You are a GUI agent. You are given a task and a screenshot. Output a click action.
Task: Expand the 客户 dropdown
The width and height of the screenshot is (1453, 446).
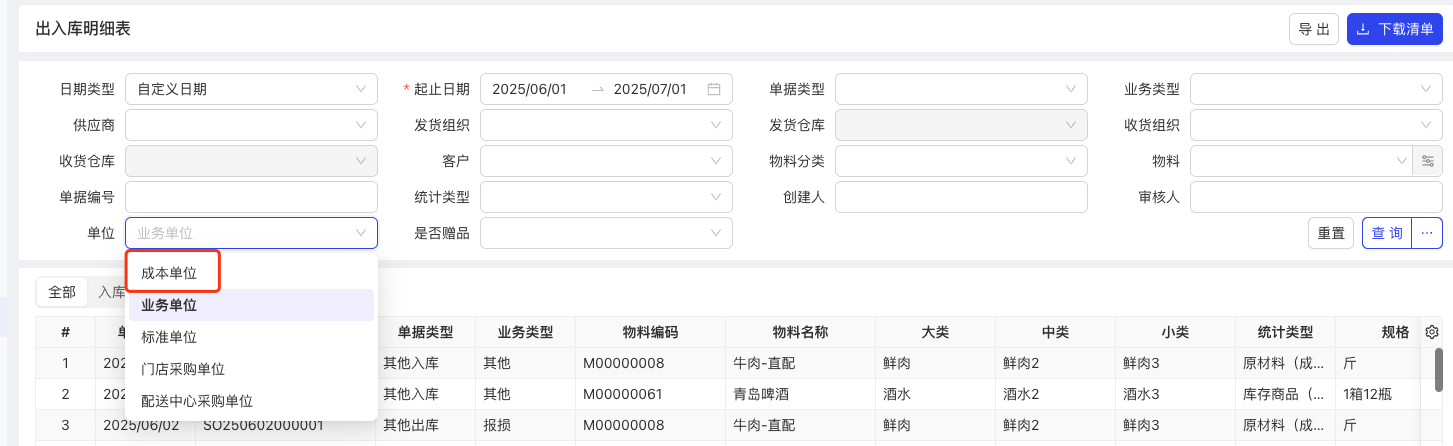(x=606, y=161)
